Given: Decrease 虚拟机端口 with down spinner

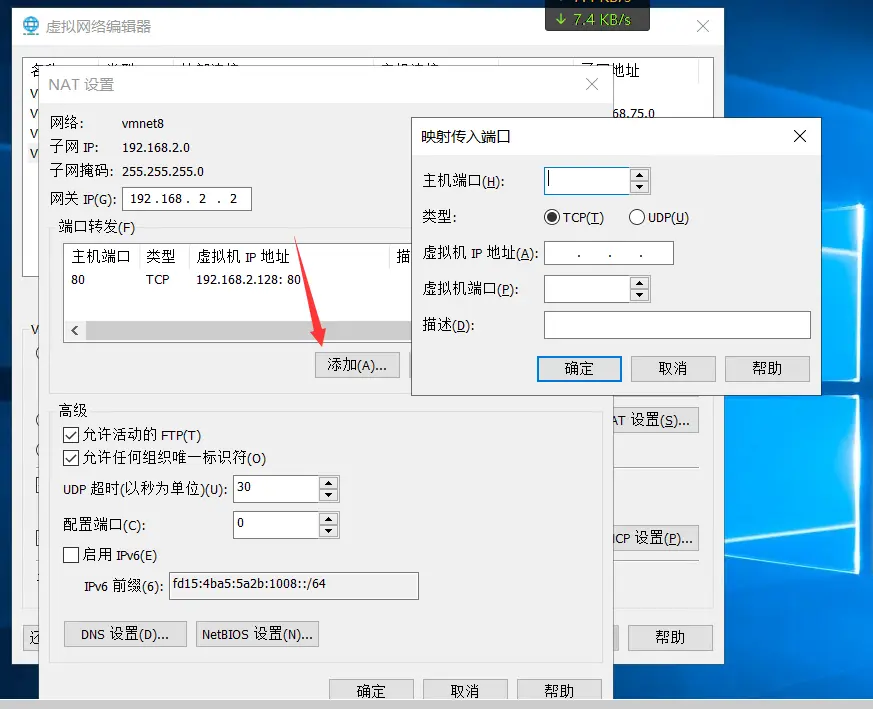Looking at the screenshot, I should [x=639, y=296].
